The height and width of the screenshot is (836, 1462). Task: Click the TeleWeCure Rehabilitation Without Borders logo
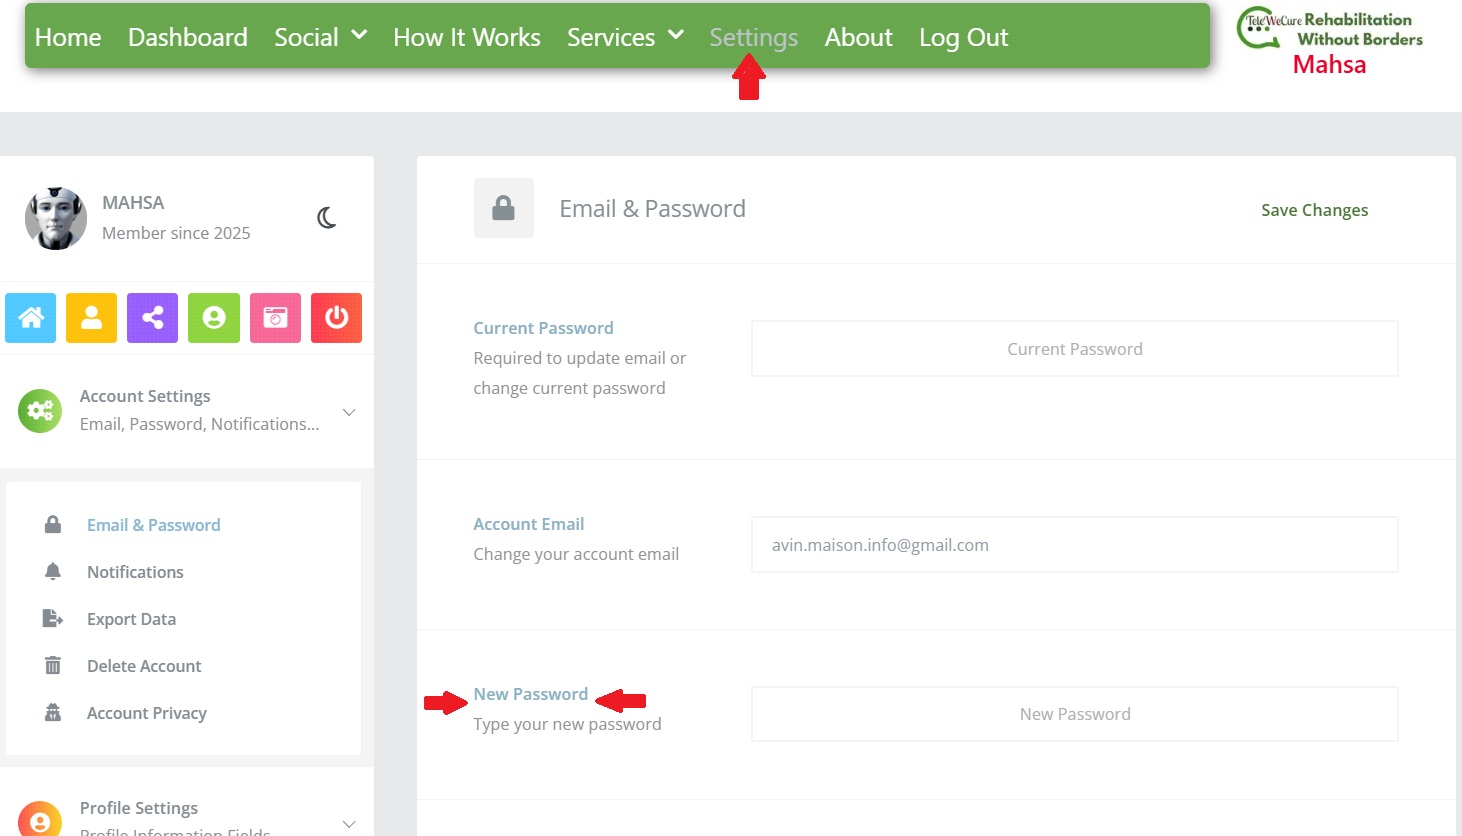click(x=1329, y=29)
